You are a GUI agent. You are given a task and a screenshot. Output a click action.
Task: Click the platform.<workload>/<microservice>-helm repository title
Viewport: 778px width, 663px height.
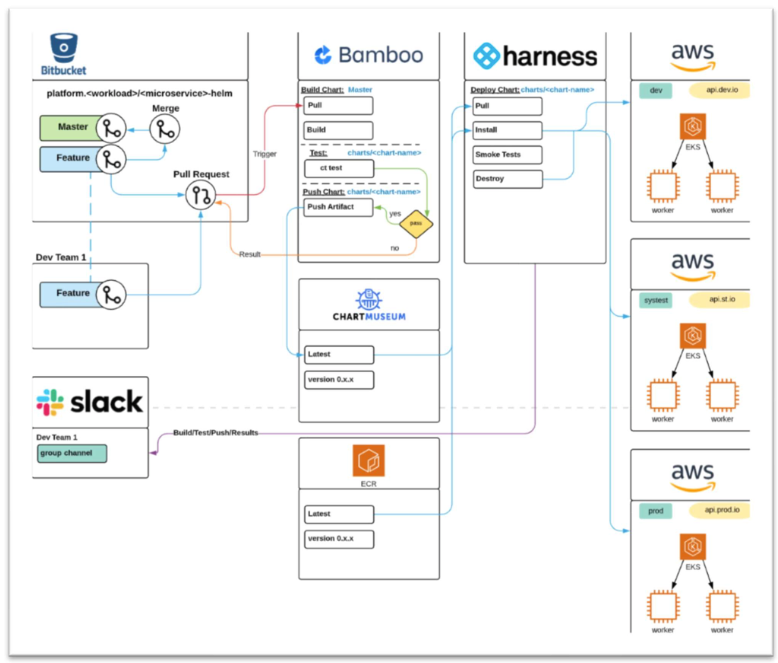[x=139, y=93]
